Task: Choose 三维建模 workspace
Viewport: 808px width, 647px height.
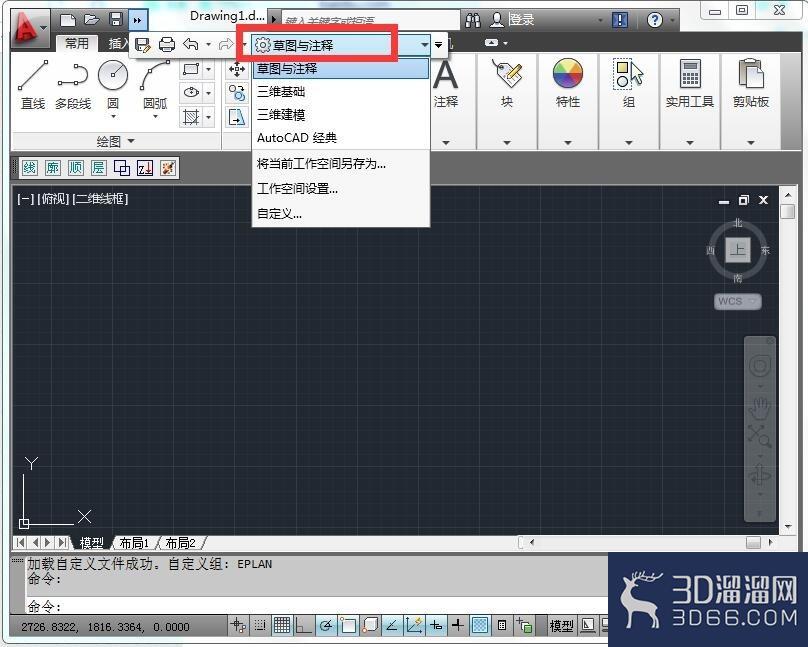Action: 341,115
